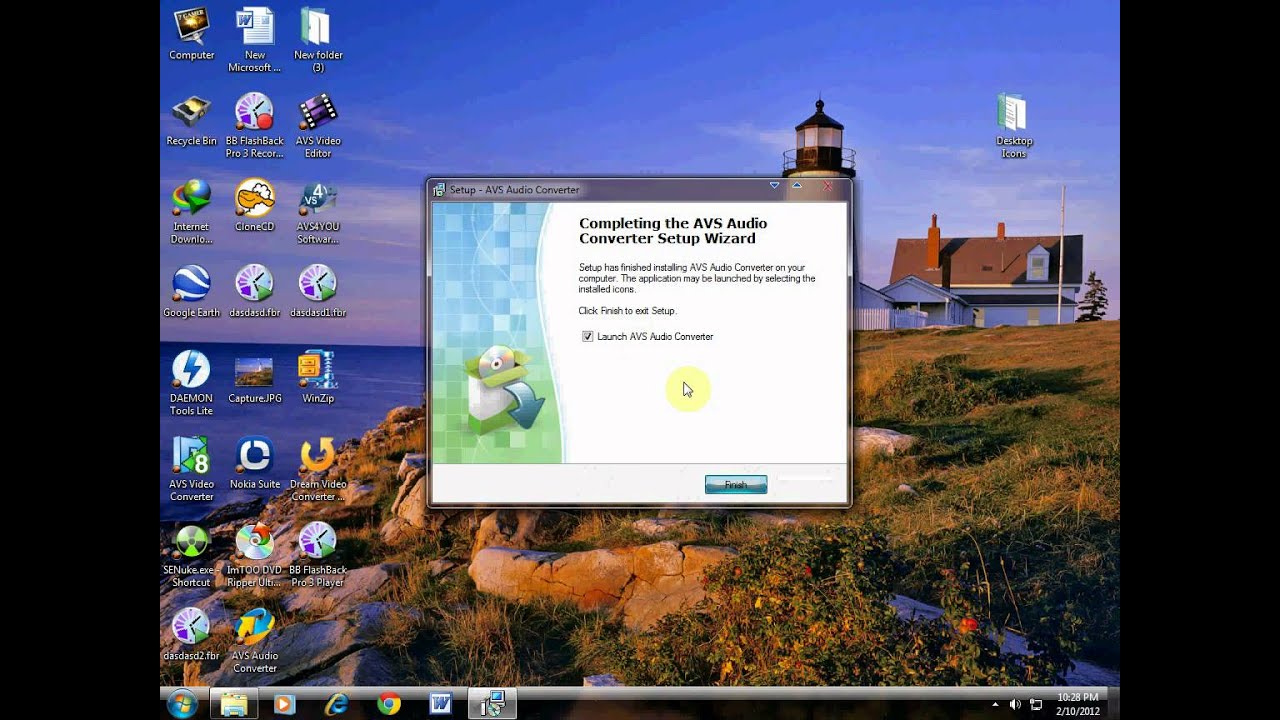Viewport: 1280px width, 720px height.
Task: Open the volume control in tray
Action: coord(1015,704)
